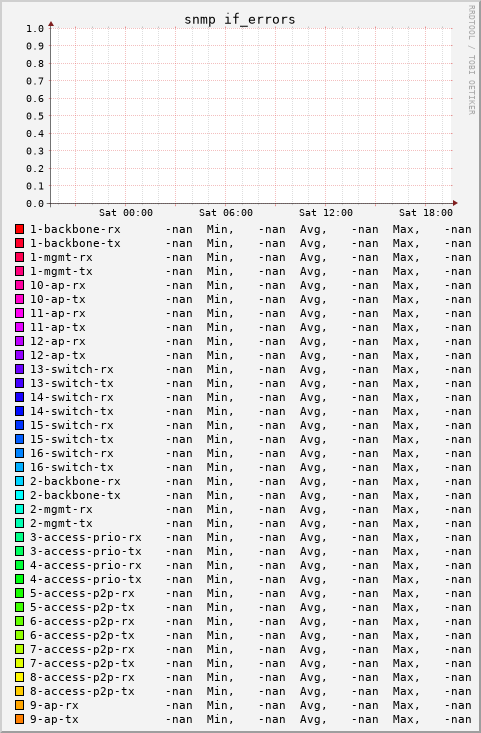Image resolution: width=481 pixels, height=733 pixels.
Task: Click the 2-mgmt-rx legend label
Action: click(61, 509)
